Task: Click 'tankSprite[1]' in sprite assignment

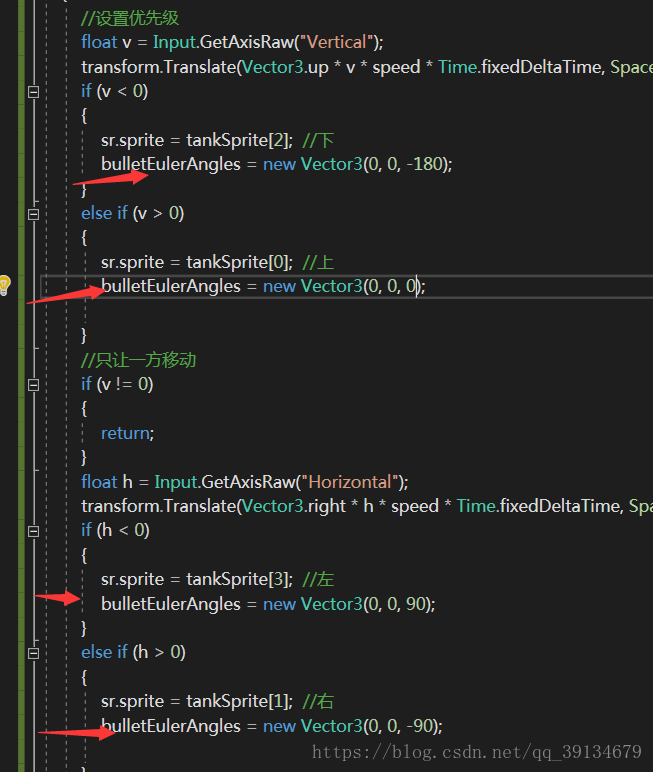Action: point(237,702)
